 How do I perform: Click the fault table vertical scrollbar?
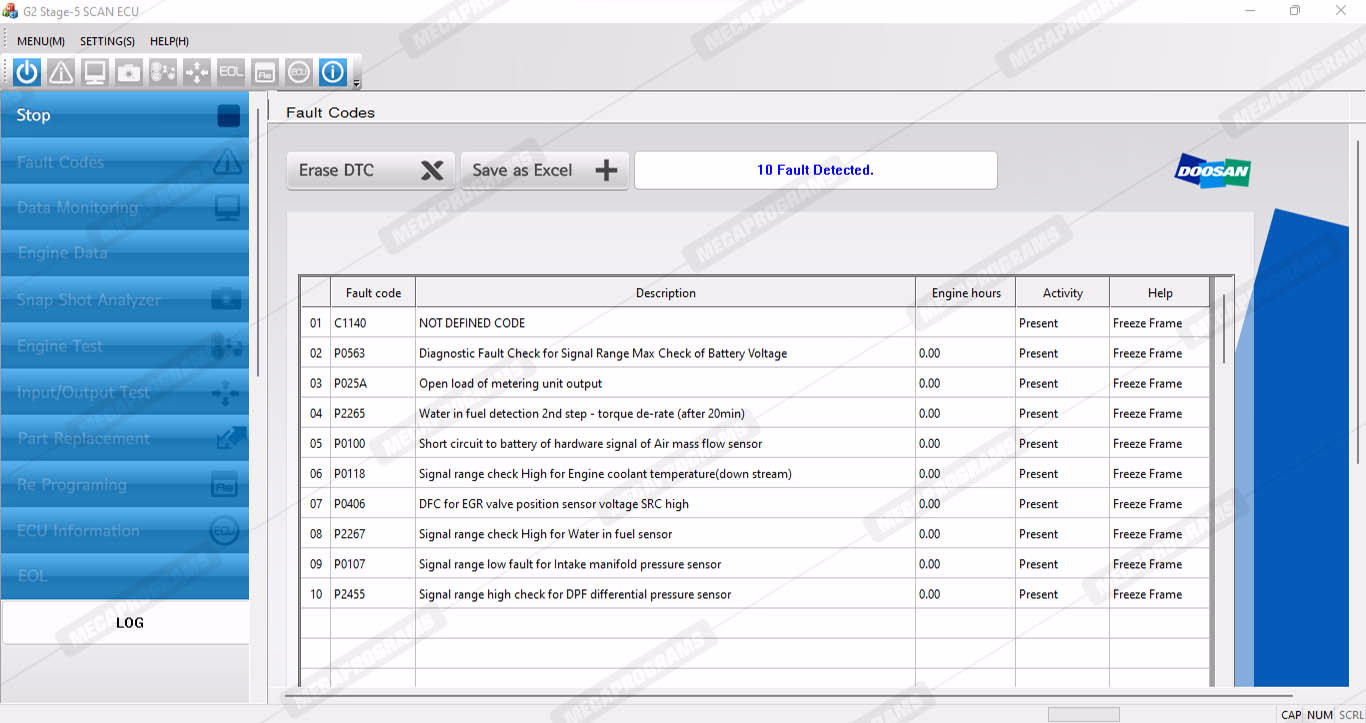click(1223, 328)
